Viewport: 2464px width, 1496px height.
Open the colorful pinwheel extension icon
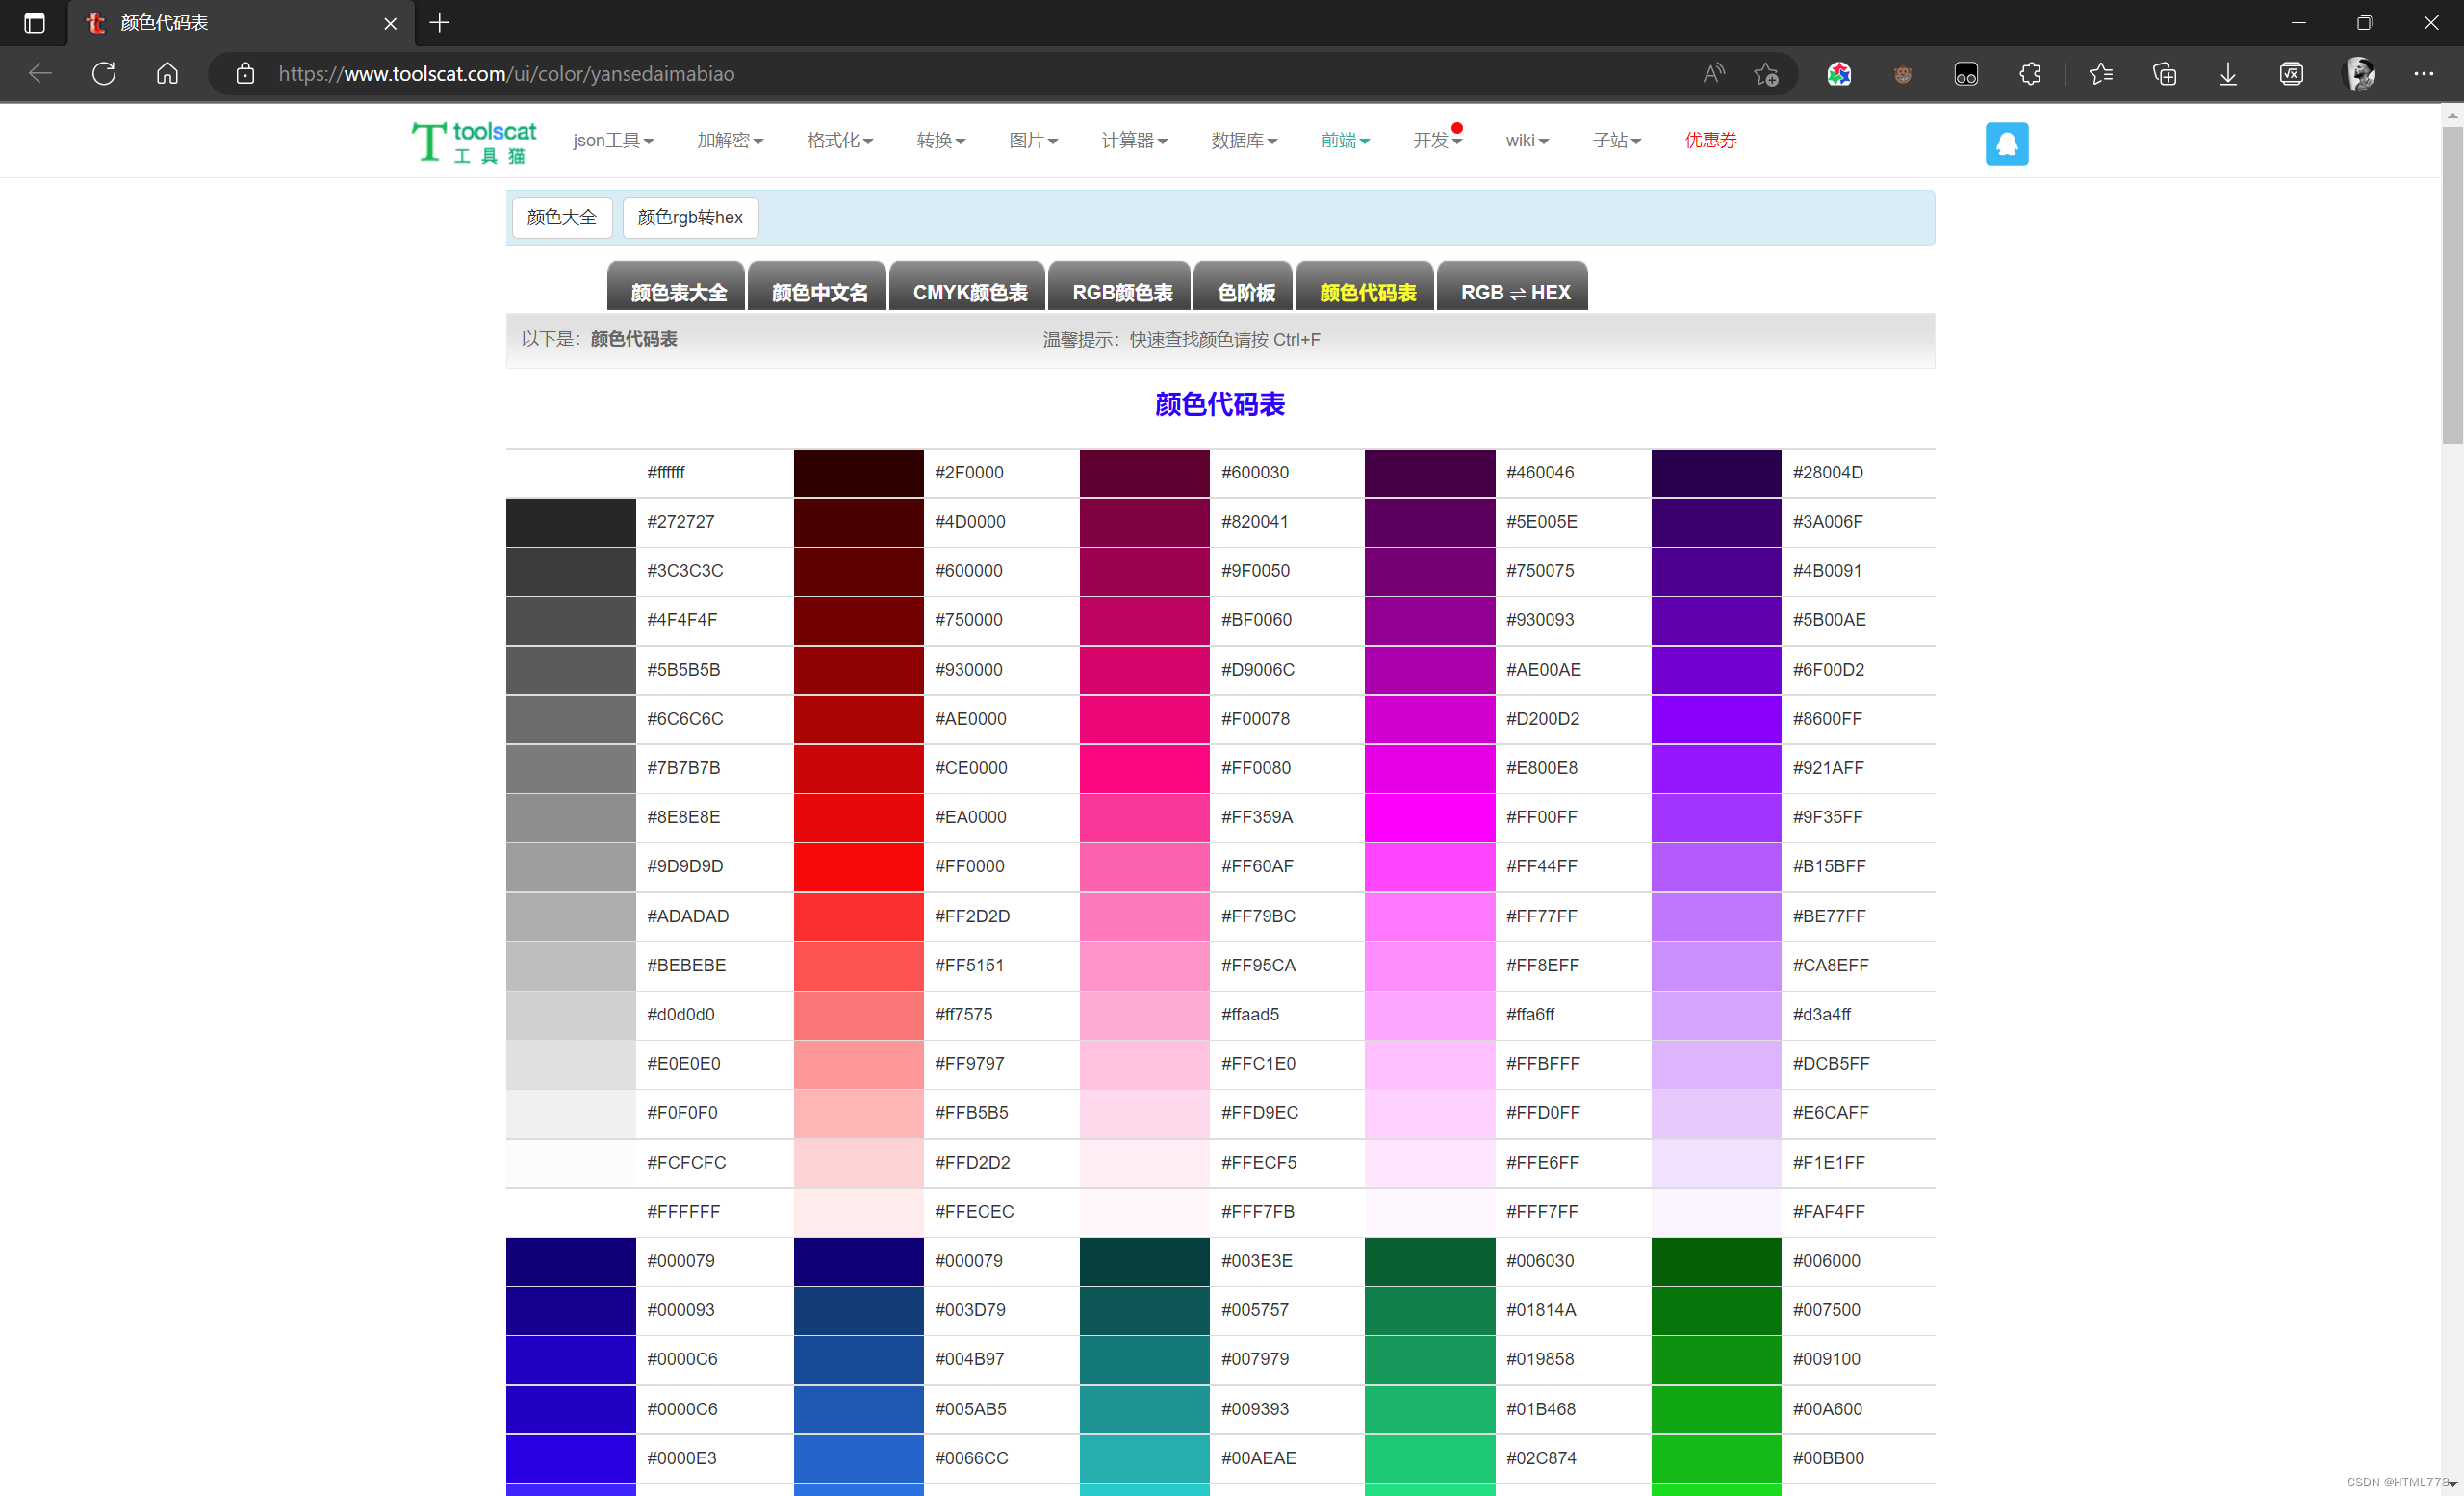(1839, 74)
